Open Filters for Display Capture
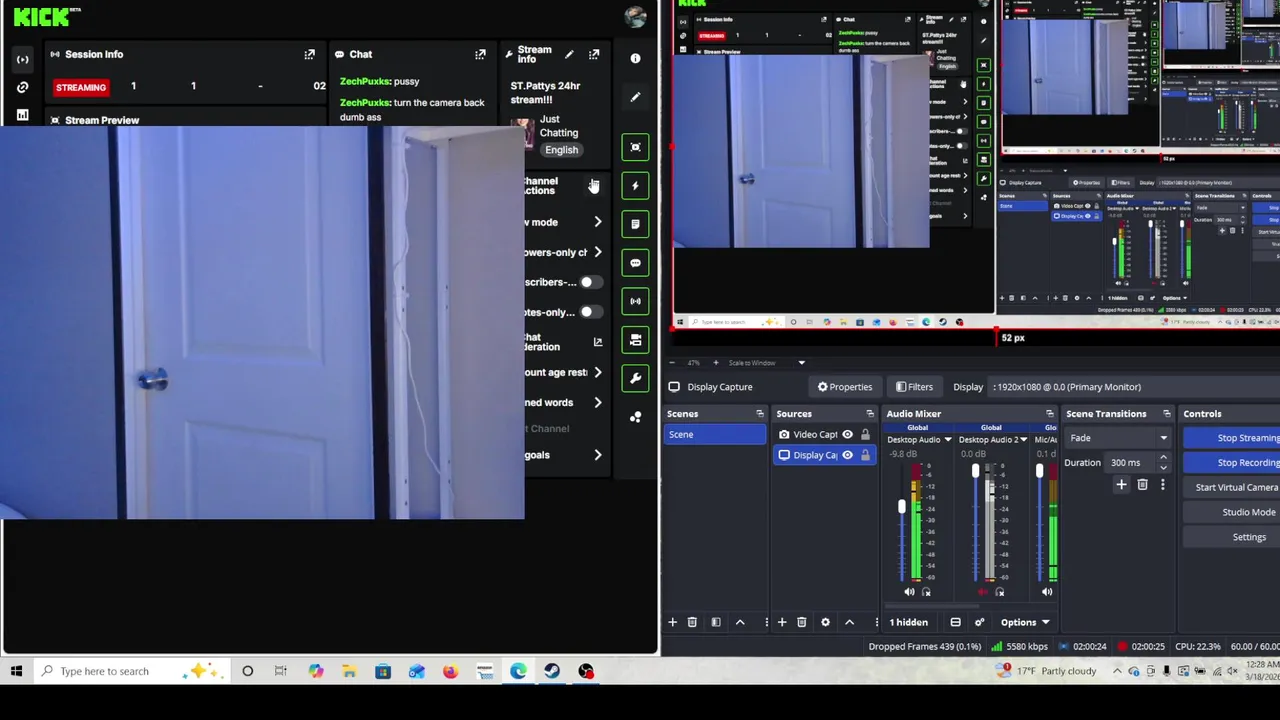The height and width of the screenshot is (720, 1280). 914,387
